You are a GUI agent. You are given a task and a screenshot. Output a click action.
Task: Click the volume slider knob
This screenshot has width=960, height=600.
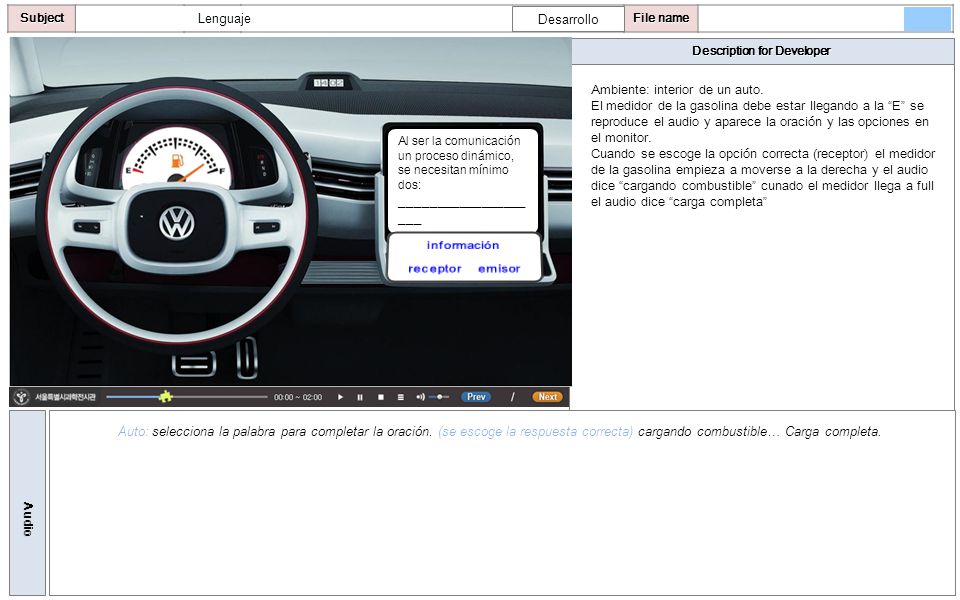[440, 397]
